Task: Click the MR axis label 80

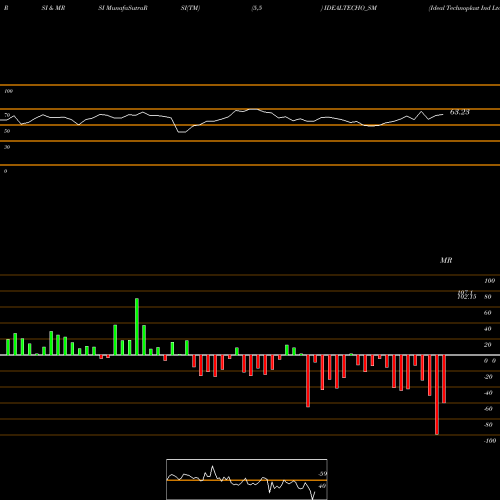Action: 488,297
